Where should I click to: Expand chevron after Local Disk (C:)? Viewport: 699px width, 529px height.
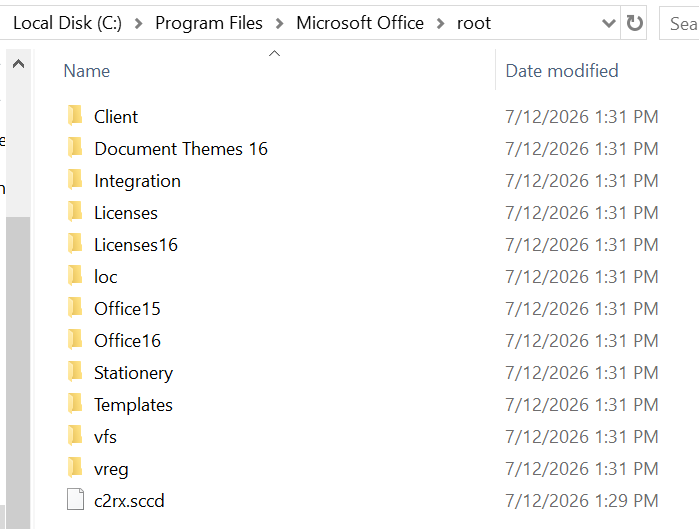139,24
